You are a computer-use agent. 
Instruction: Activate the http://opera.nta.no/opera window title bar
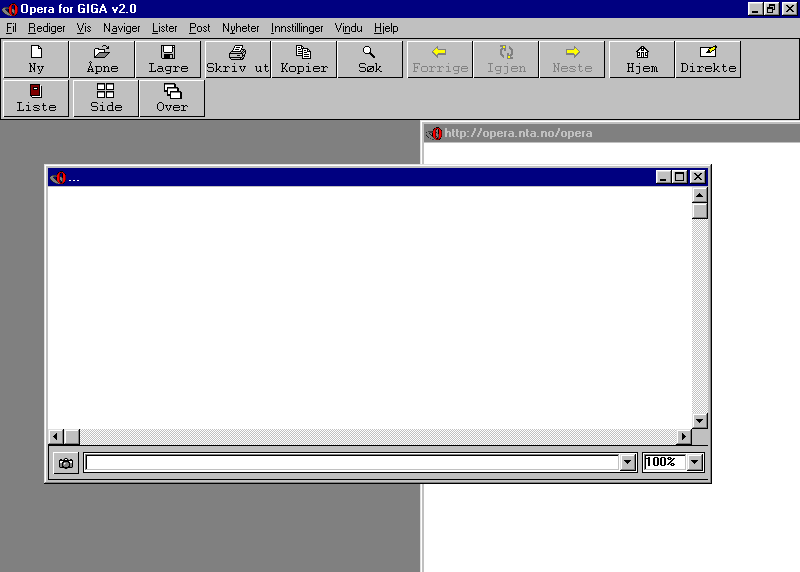click(612, 134)
